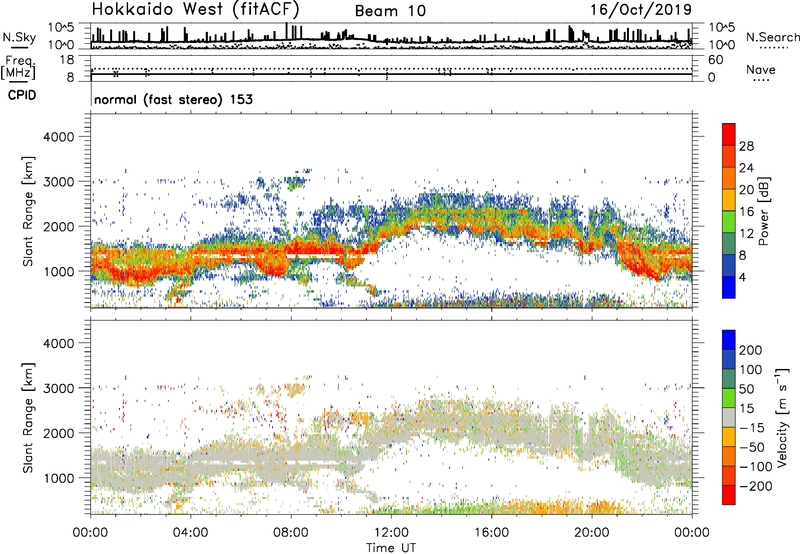The image size is (800, 554).
Task: Click the Nave legend label
Action: pyautogui.click(x=761, y=70)
